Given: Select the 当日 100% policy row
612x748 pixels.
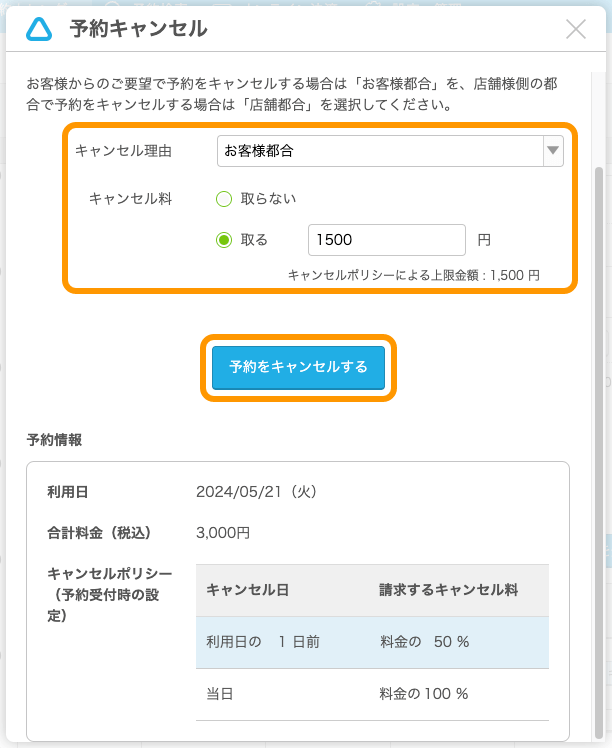Looking at the screenshot, I should [372, 694].
